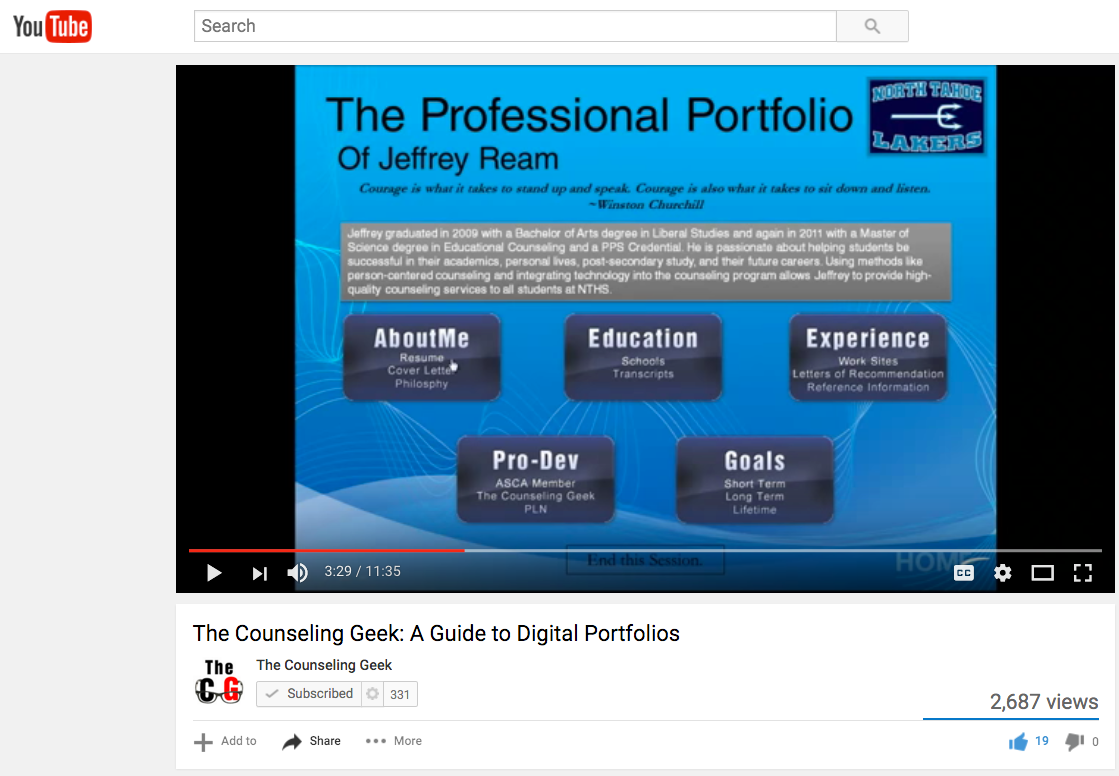Screen dimensions: 1119x776
Task: Click the North Tahoe Lakers logo
Action: (x=926, y=116)
